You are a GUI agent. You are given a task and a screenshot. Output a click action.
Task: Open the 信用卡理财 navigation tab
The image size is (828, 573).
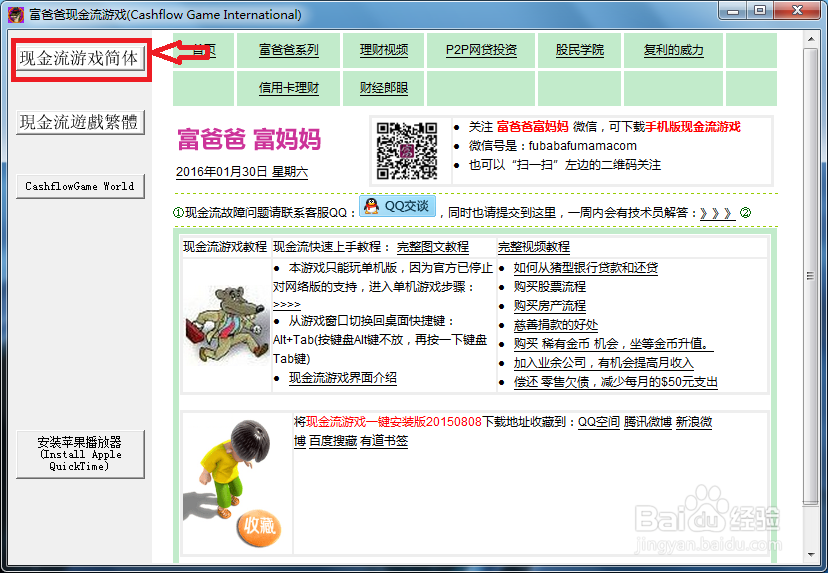[x=288, y=88]
